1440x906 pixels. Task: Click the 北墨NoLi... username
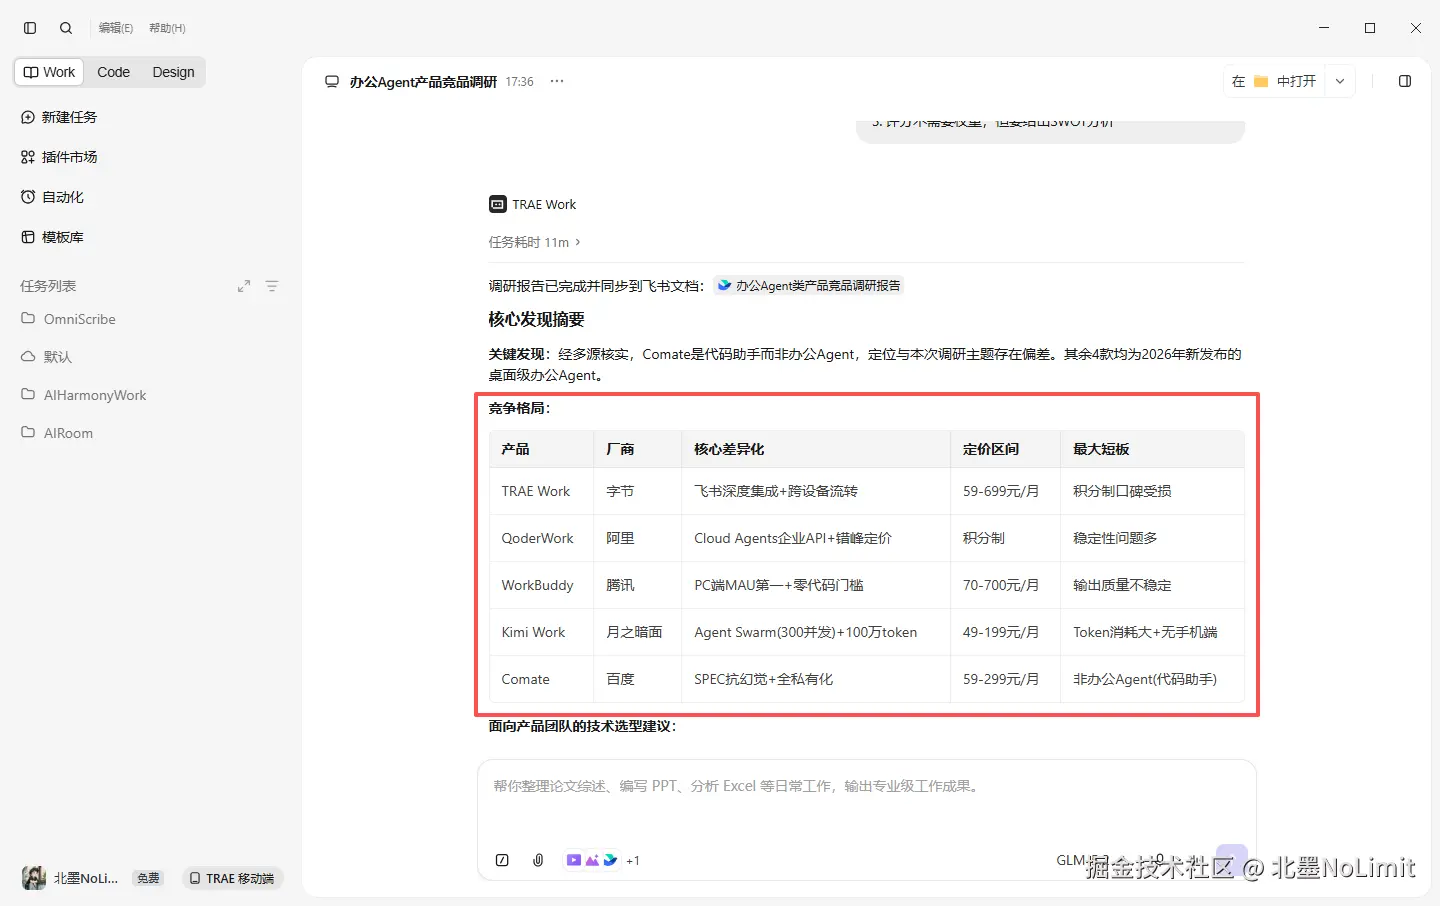pos(86,878)
